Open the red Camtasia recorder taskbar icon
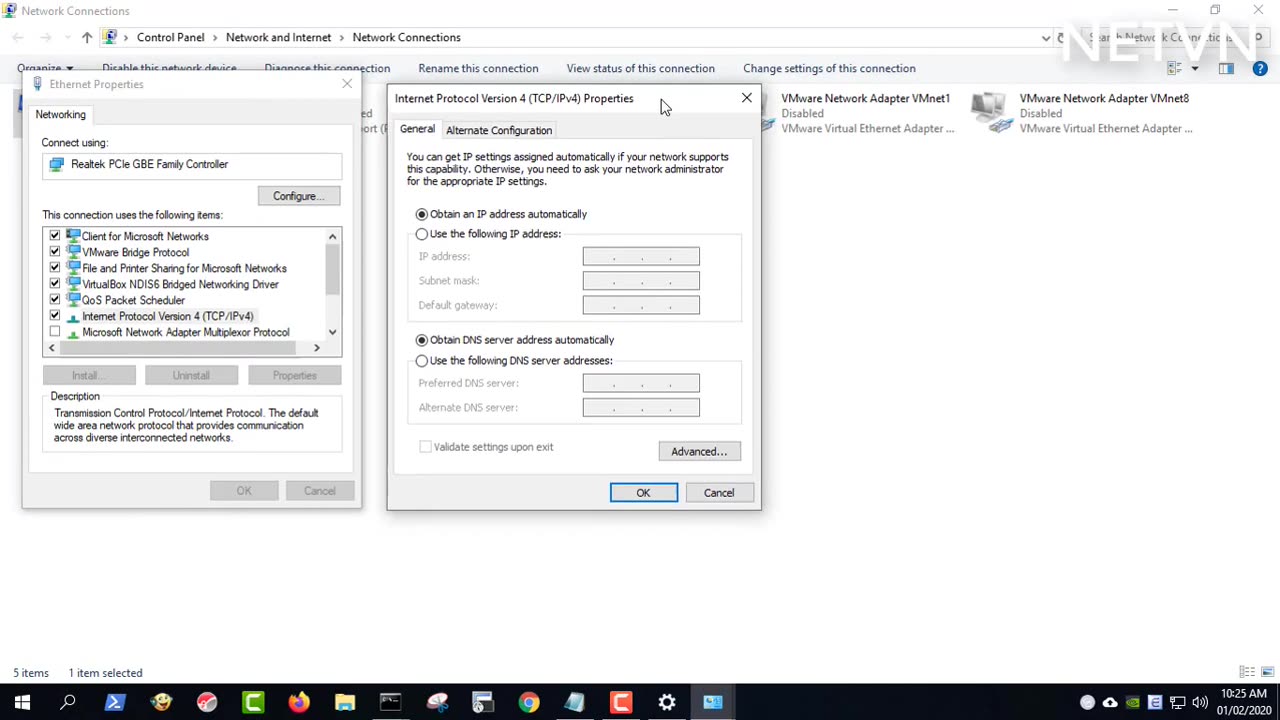 point(621,702)
